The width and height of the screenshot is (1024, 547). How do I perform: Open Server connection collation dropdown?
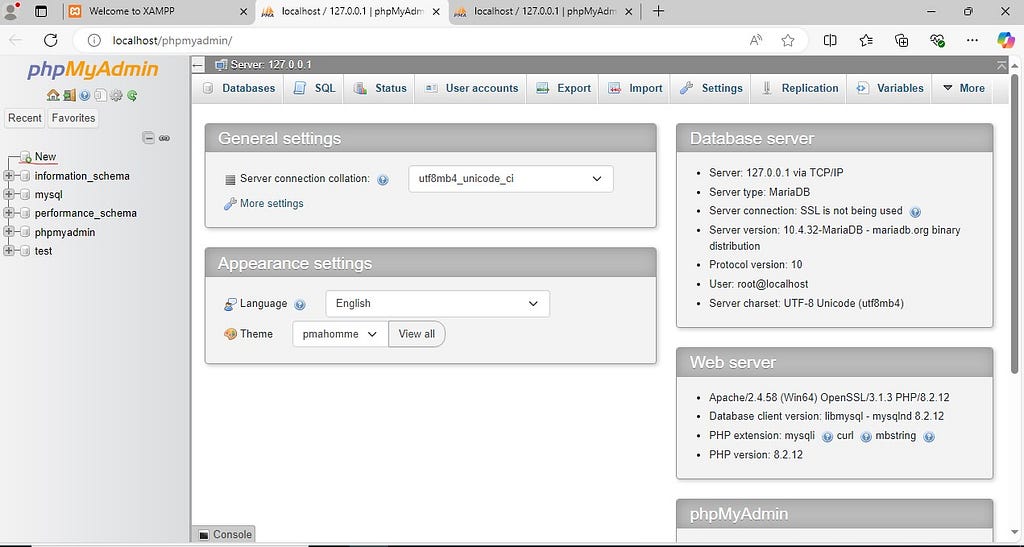(x=511, y=179)
